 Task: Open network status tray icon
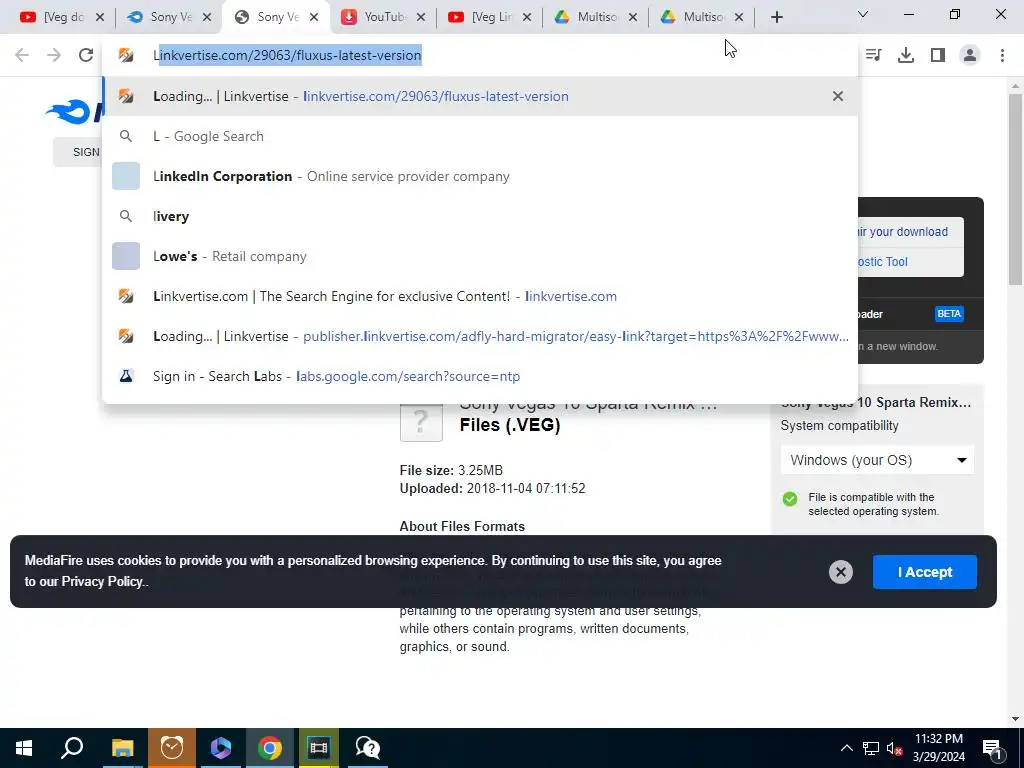(x=871, y=748)
